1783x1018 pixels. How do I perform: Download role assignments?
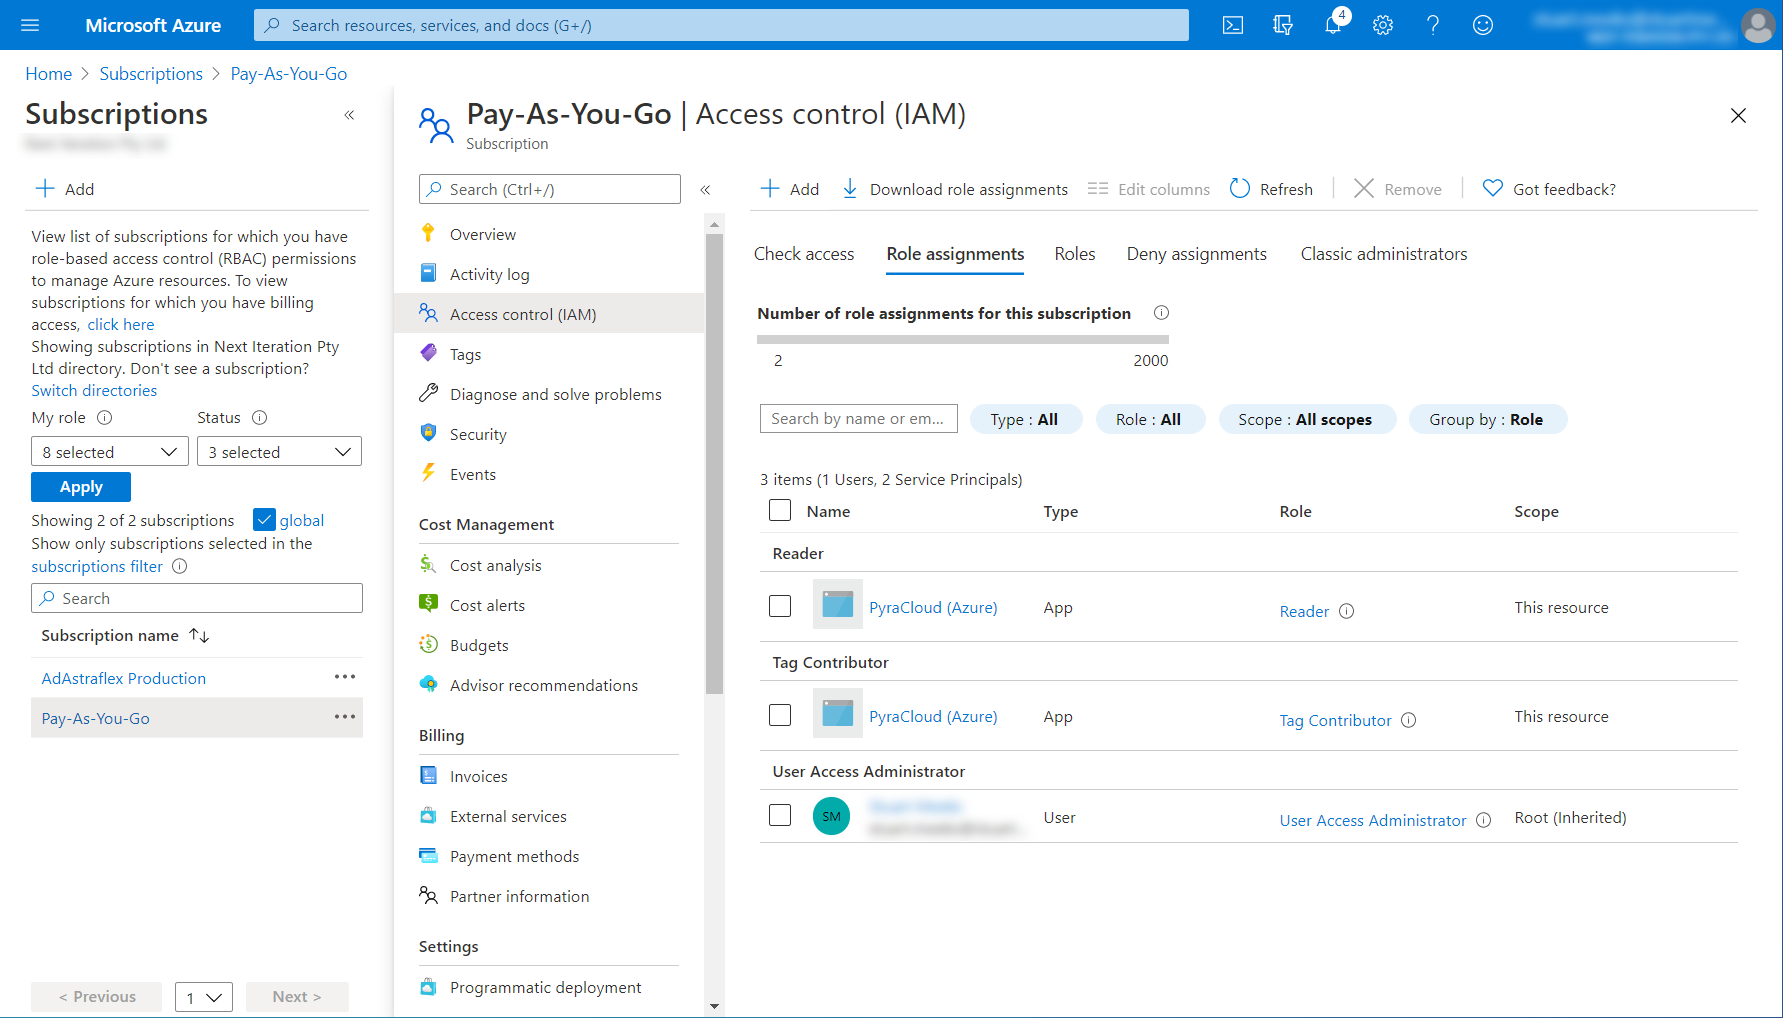pyautogui.click(x=955, y=189)
